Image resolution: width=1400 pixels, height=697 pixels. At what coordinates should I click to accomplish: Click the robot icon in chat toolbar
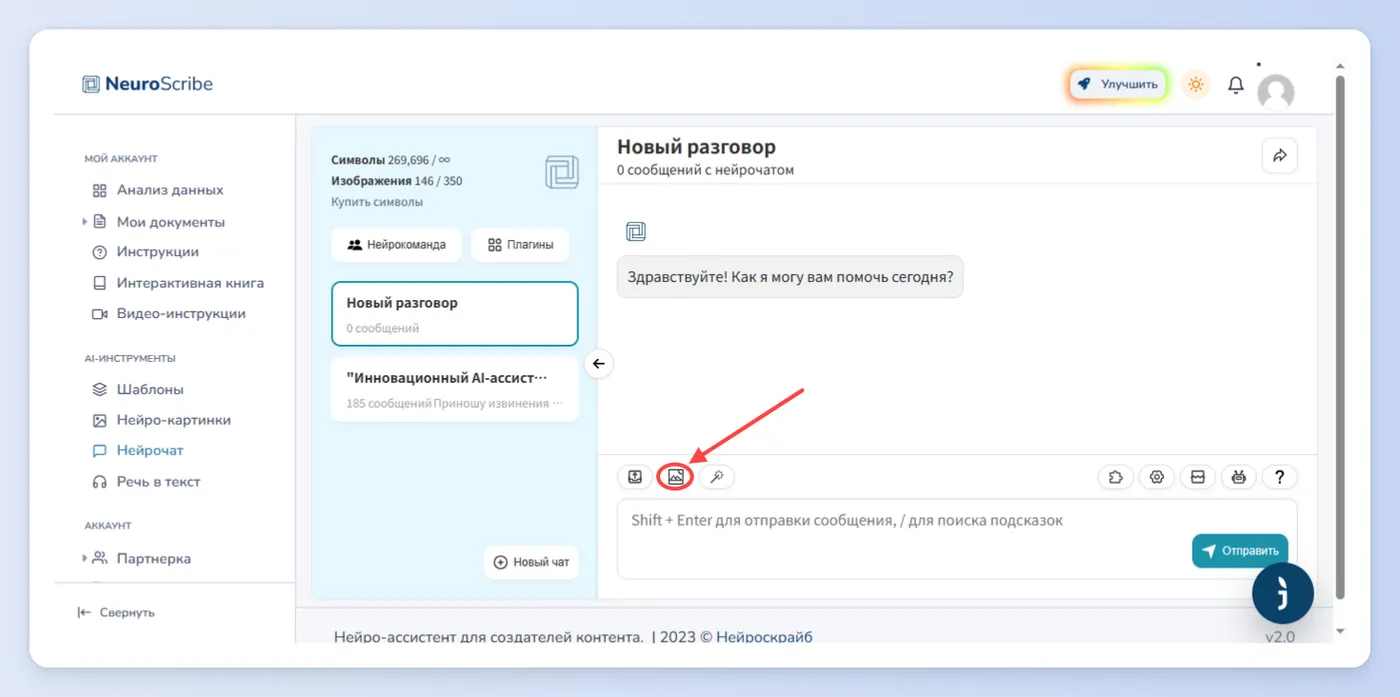pyautogui.click(x=1239, y=477)
